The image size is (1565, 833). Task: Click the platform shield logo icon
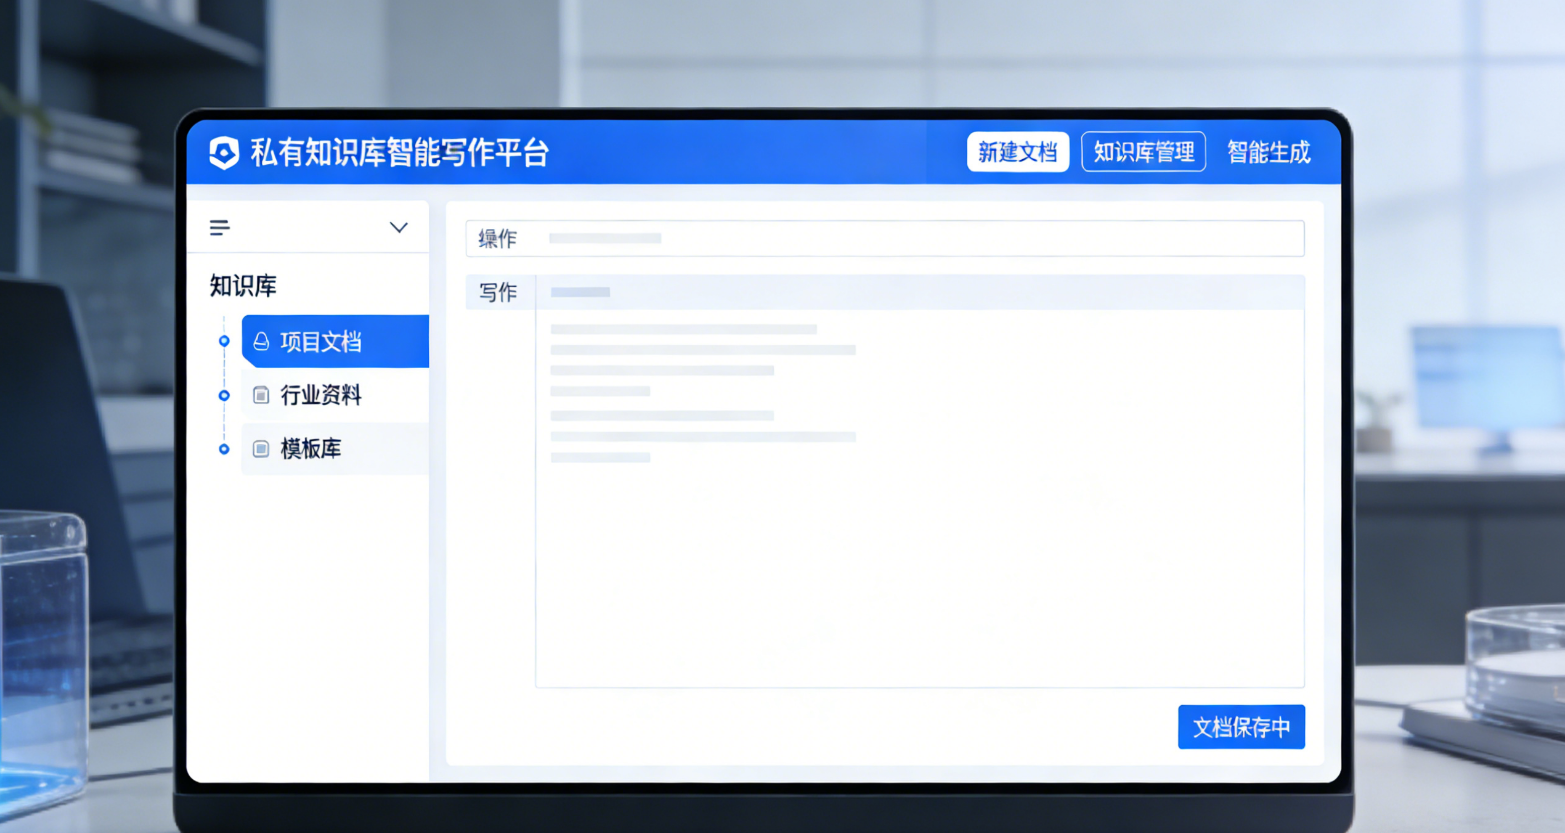tap(224, 153)
